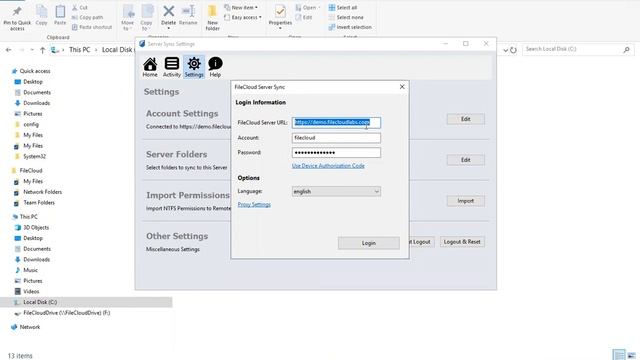The height and width of the screenshot is (360, 640).
Task: Click Select all in ribbon
Action: (343, 7)
